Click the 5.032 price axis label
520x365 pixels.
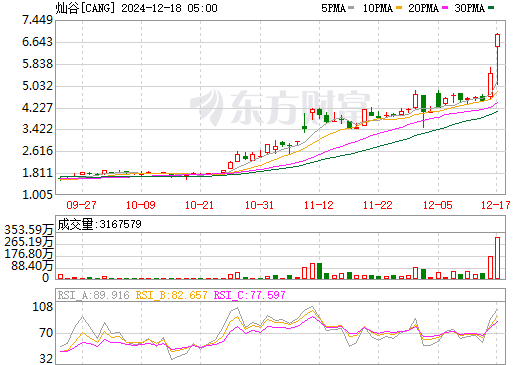point(38,86)
